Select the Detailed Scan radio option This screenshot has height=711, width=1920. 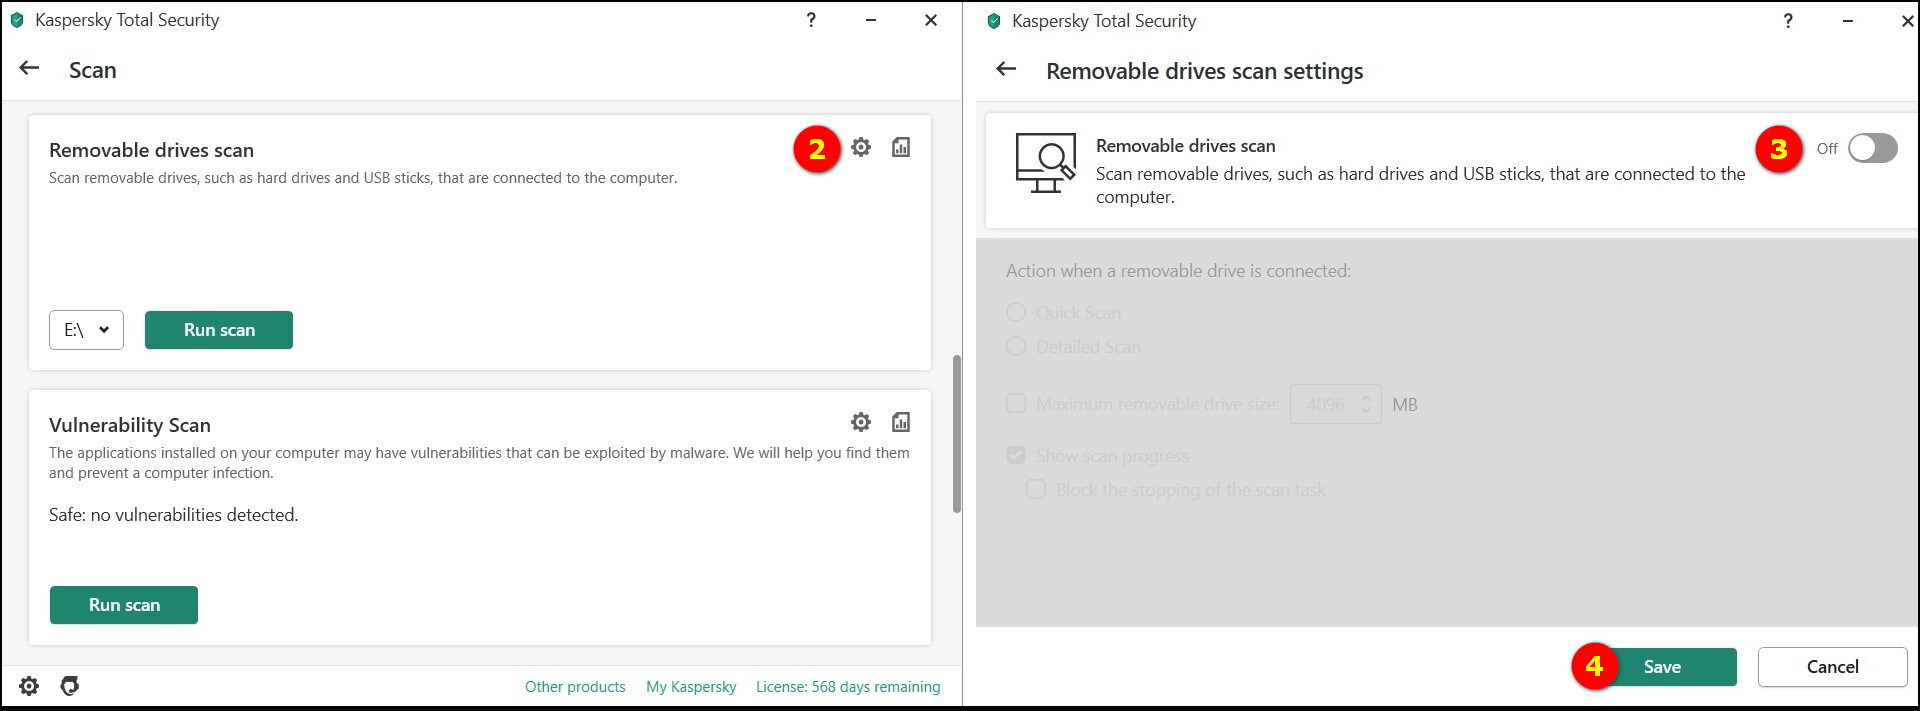coord(1016,347)
